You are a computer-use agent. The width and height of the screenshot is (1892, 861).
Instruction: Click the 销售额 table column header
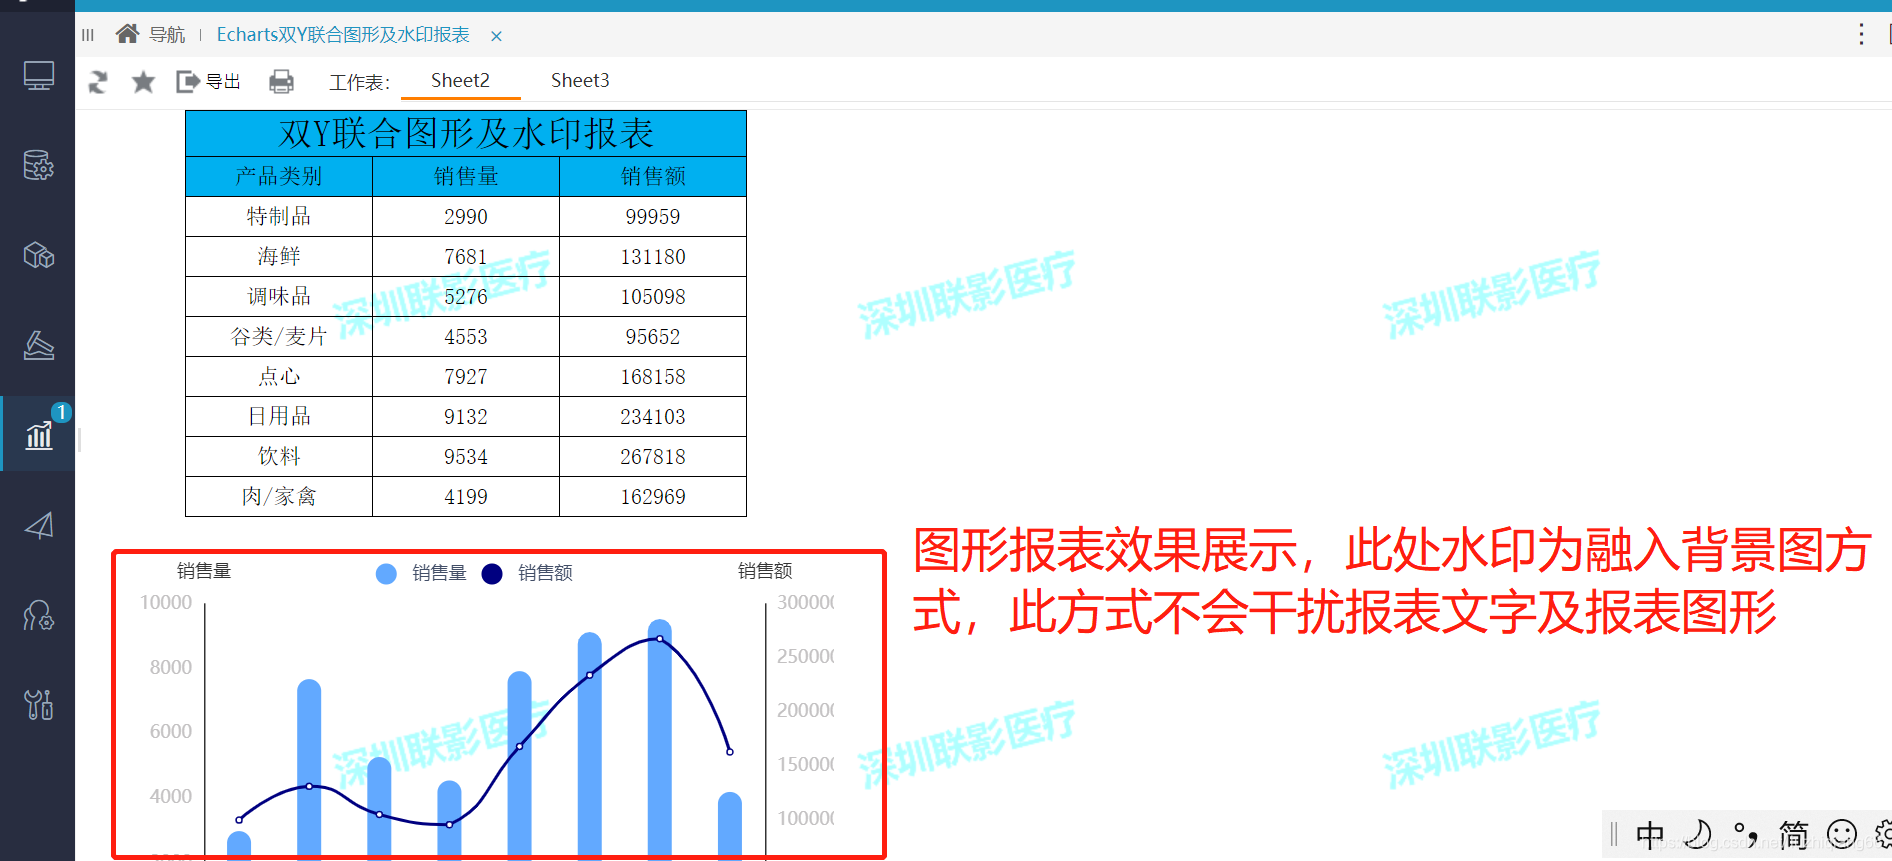[653, 176]
